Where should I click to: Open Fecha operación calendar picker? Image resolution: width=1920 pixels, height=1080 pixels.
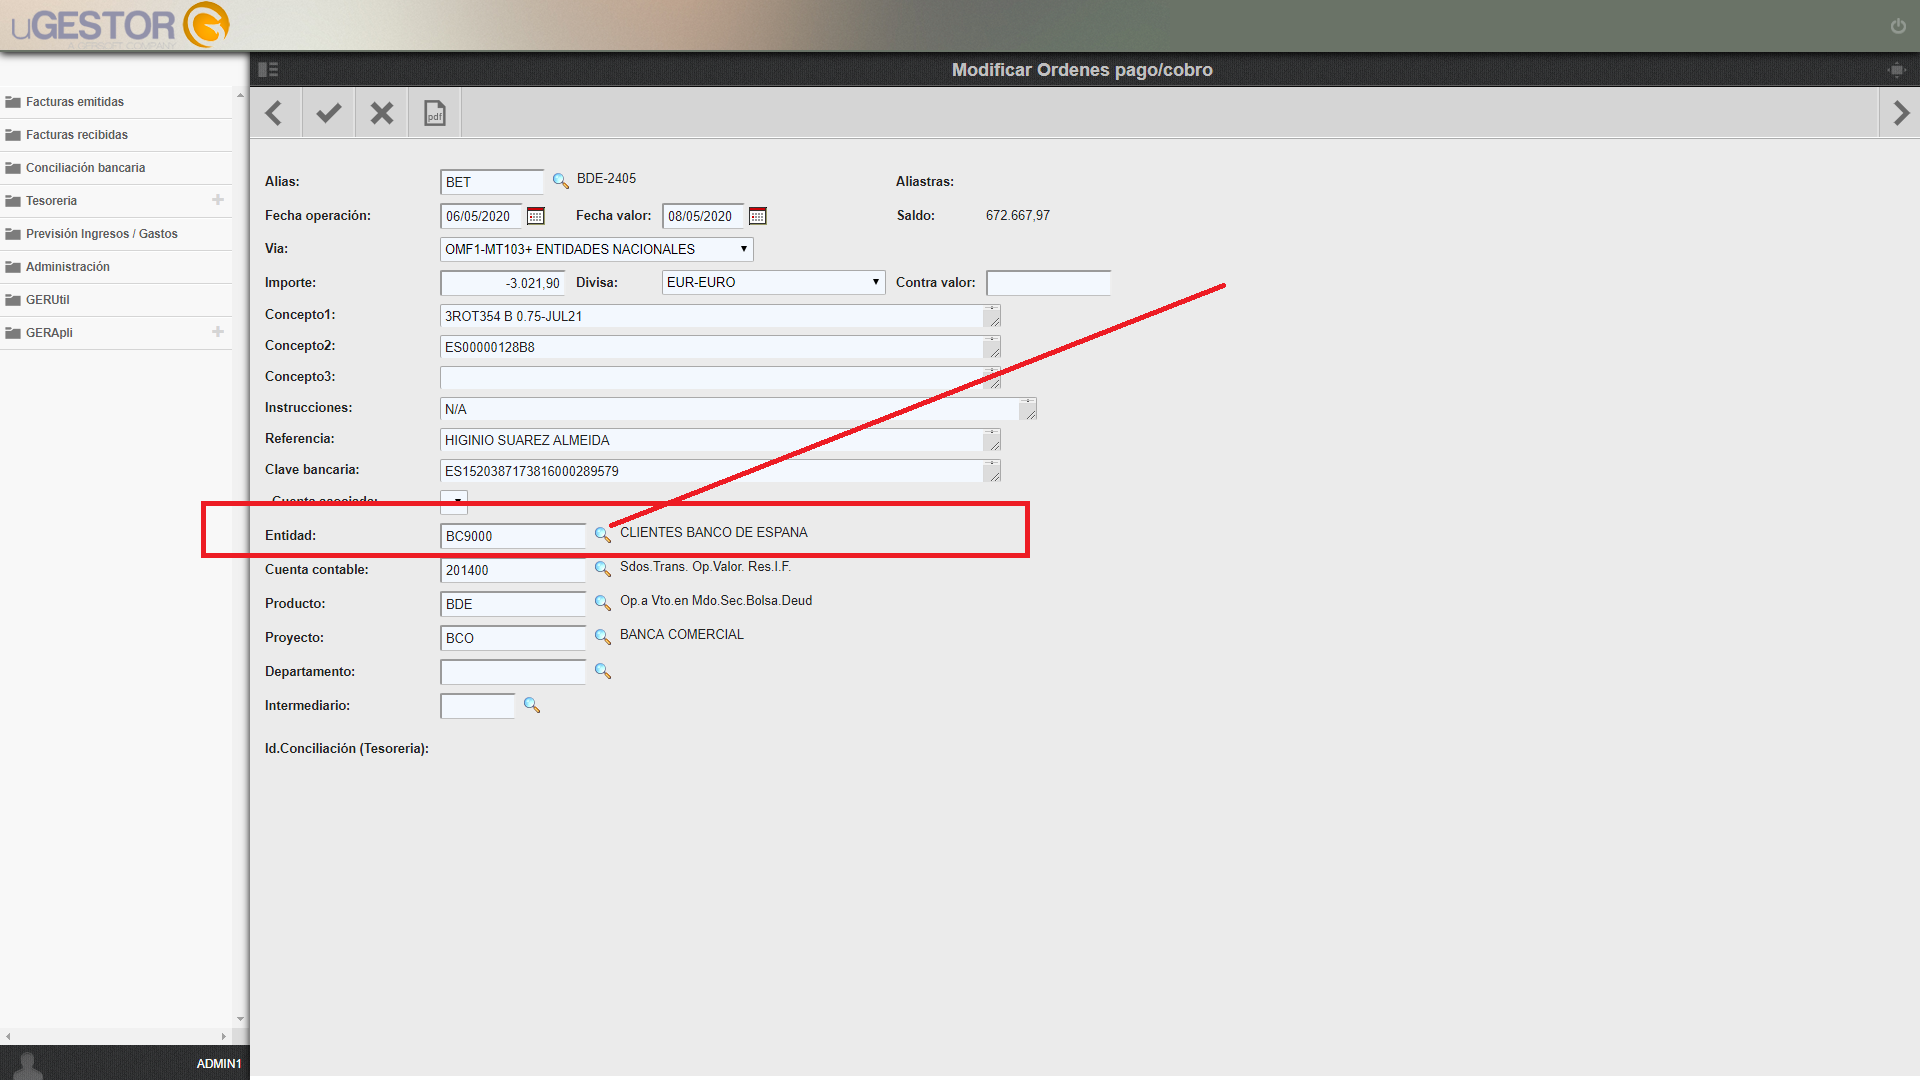point(536,216)
